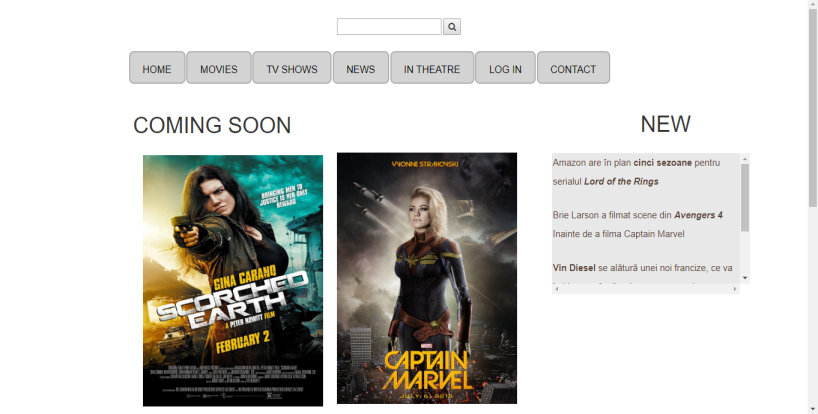Viewport: 818px width, 414px height.
Task: Go to the MOVIES section
Action: [219, 69]
